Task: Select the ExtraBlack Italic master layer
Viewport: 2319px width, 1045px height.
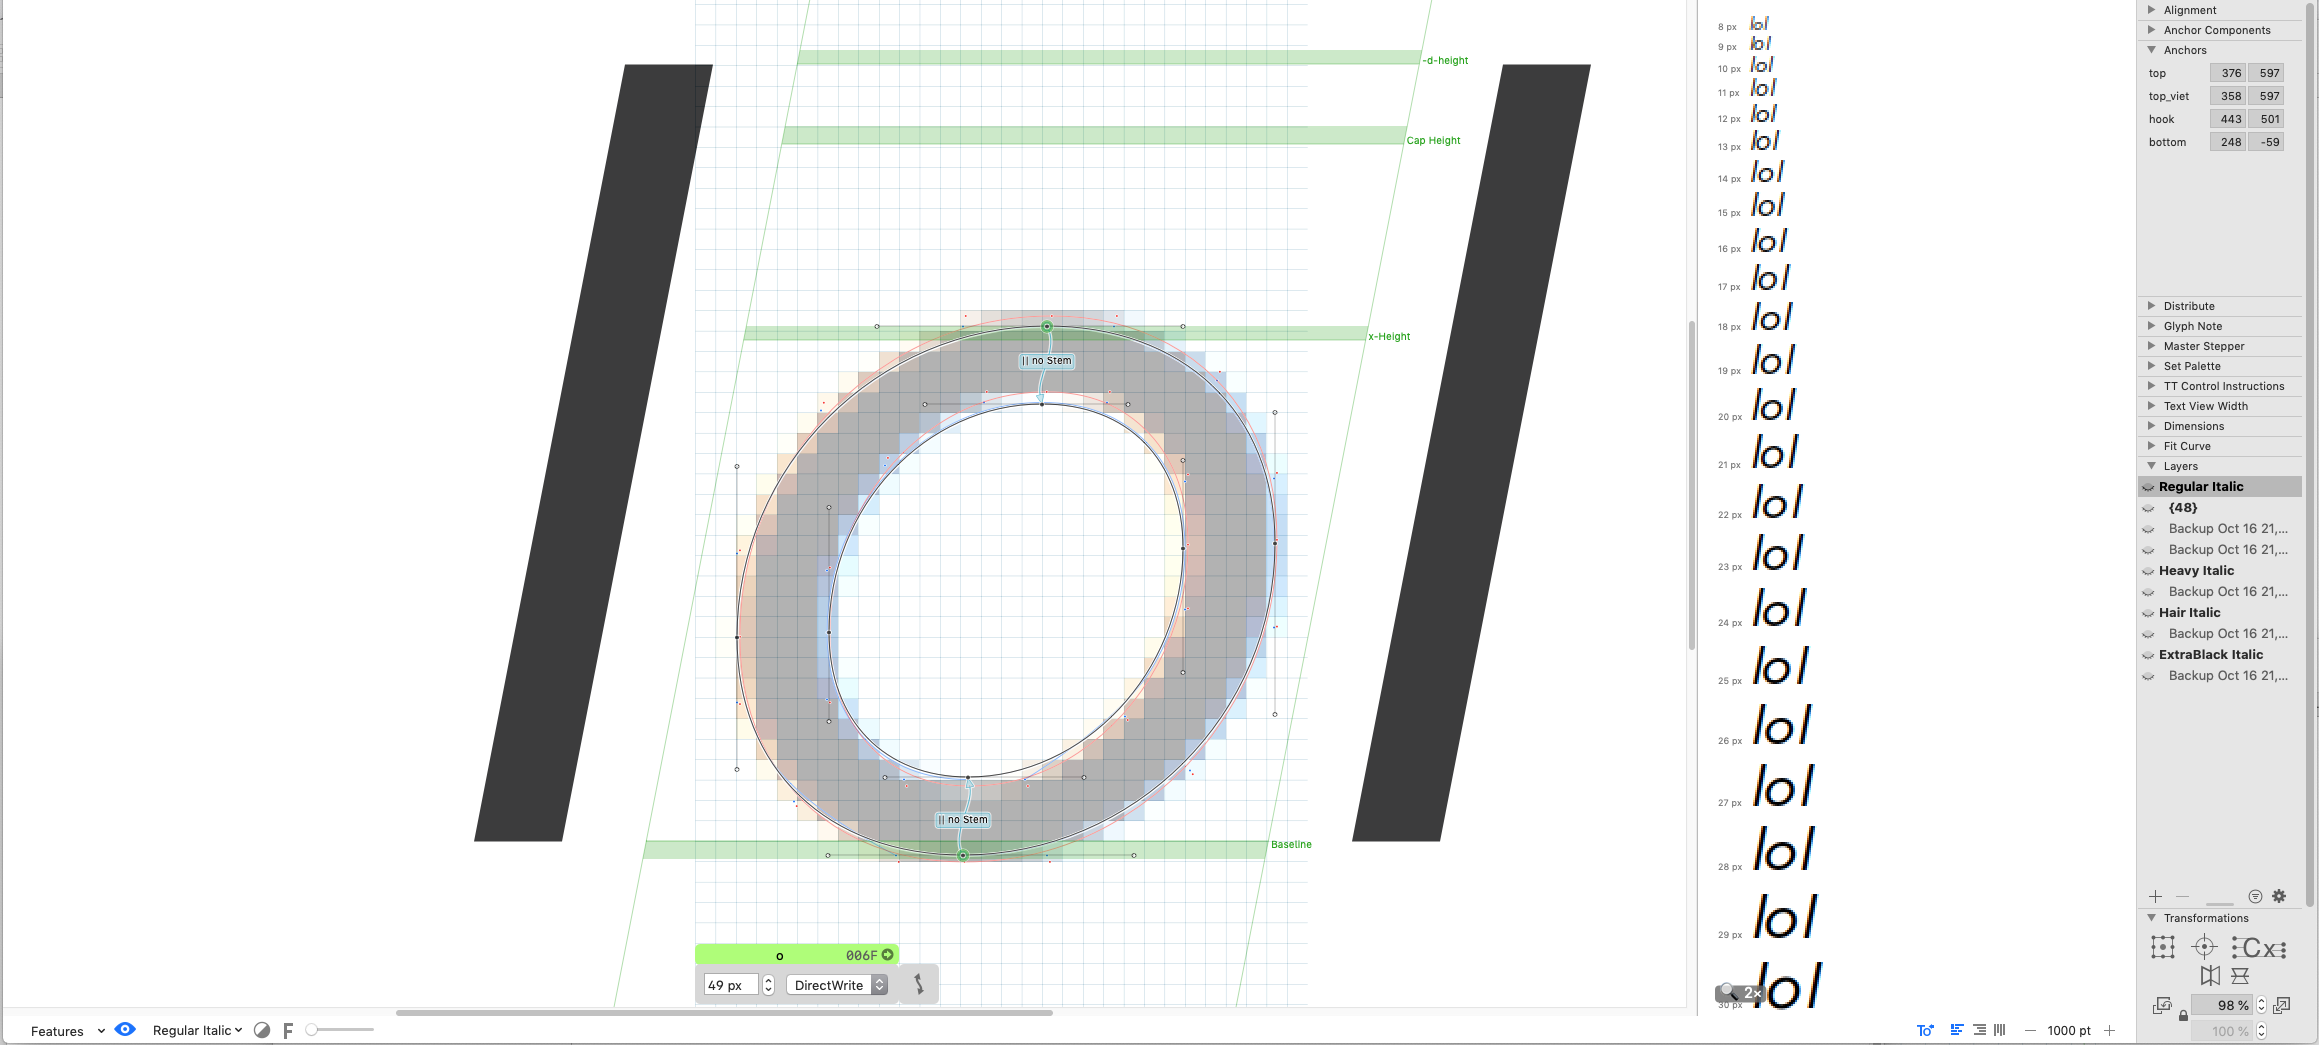Action: pos(2210,655)
